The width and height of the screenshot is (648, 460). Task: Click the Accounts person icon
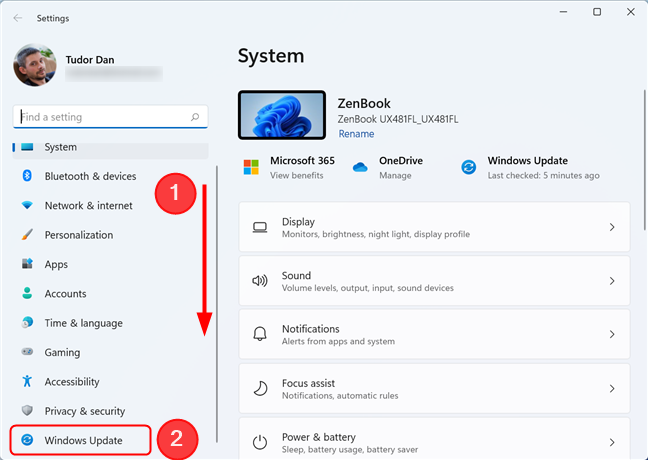27,293
